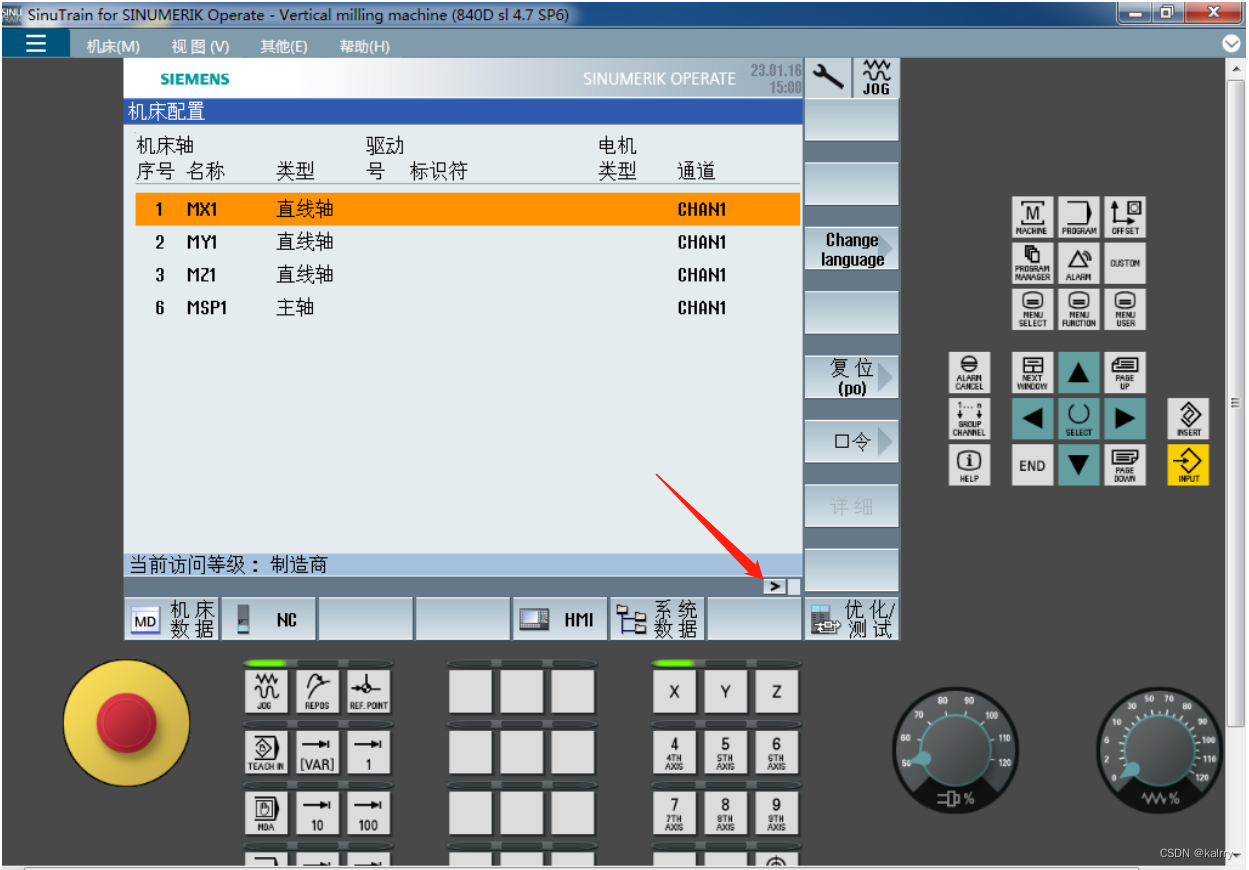Click the REPOS key
Viewport: 1249px width, 870px height.
point(317,692)
